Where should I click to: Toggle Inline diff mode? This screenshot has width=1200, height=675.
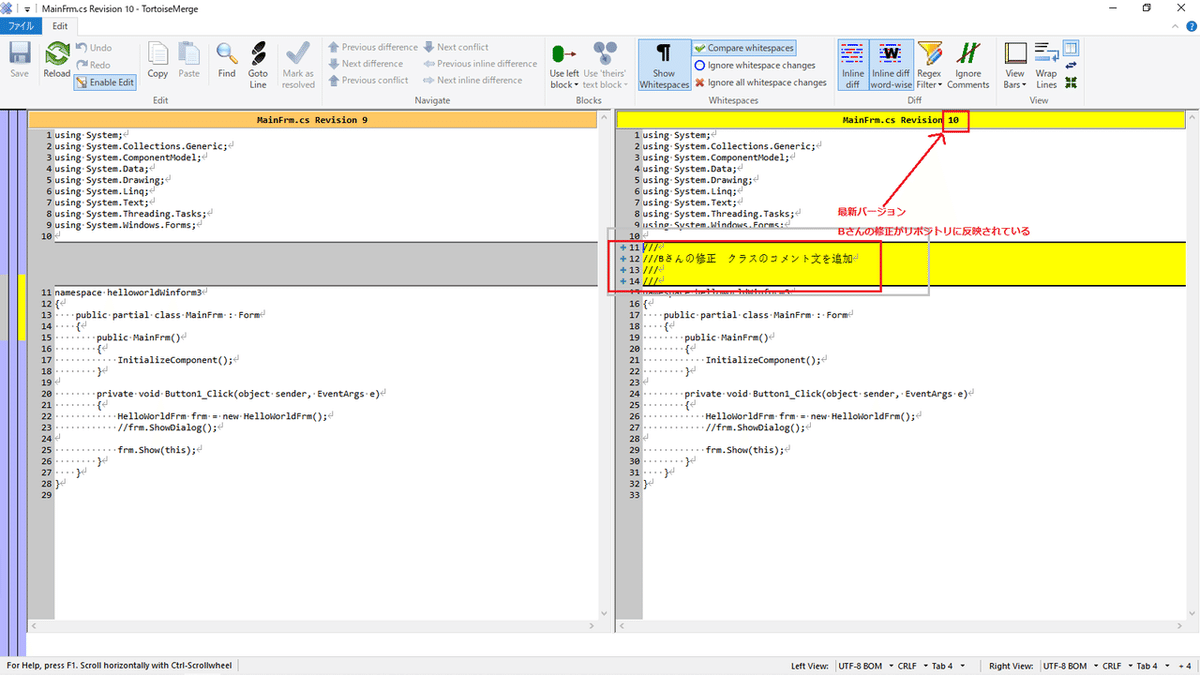[853, 65]
